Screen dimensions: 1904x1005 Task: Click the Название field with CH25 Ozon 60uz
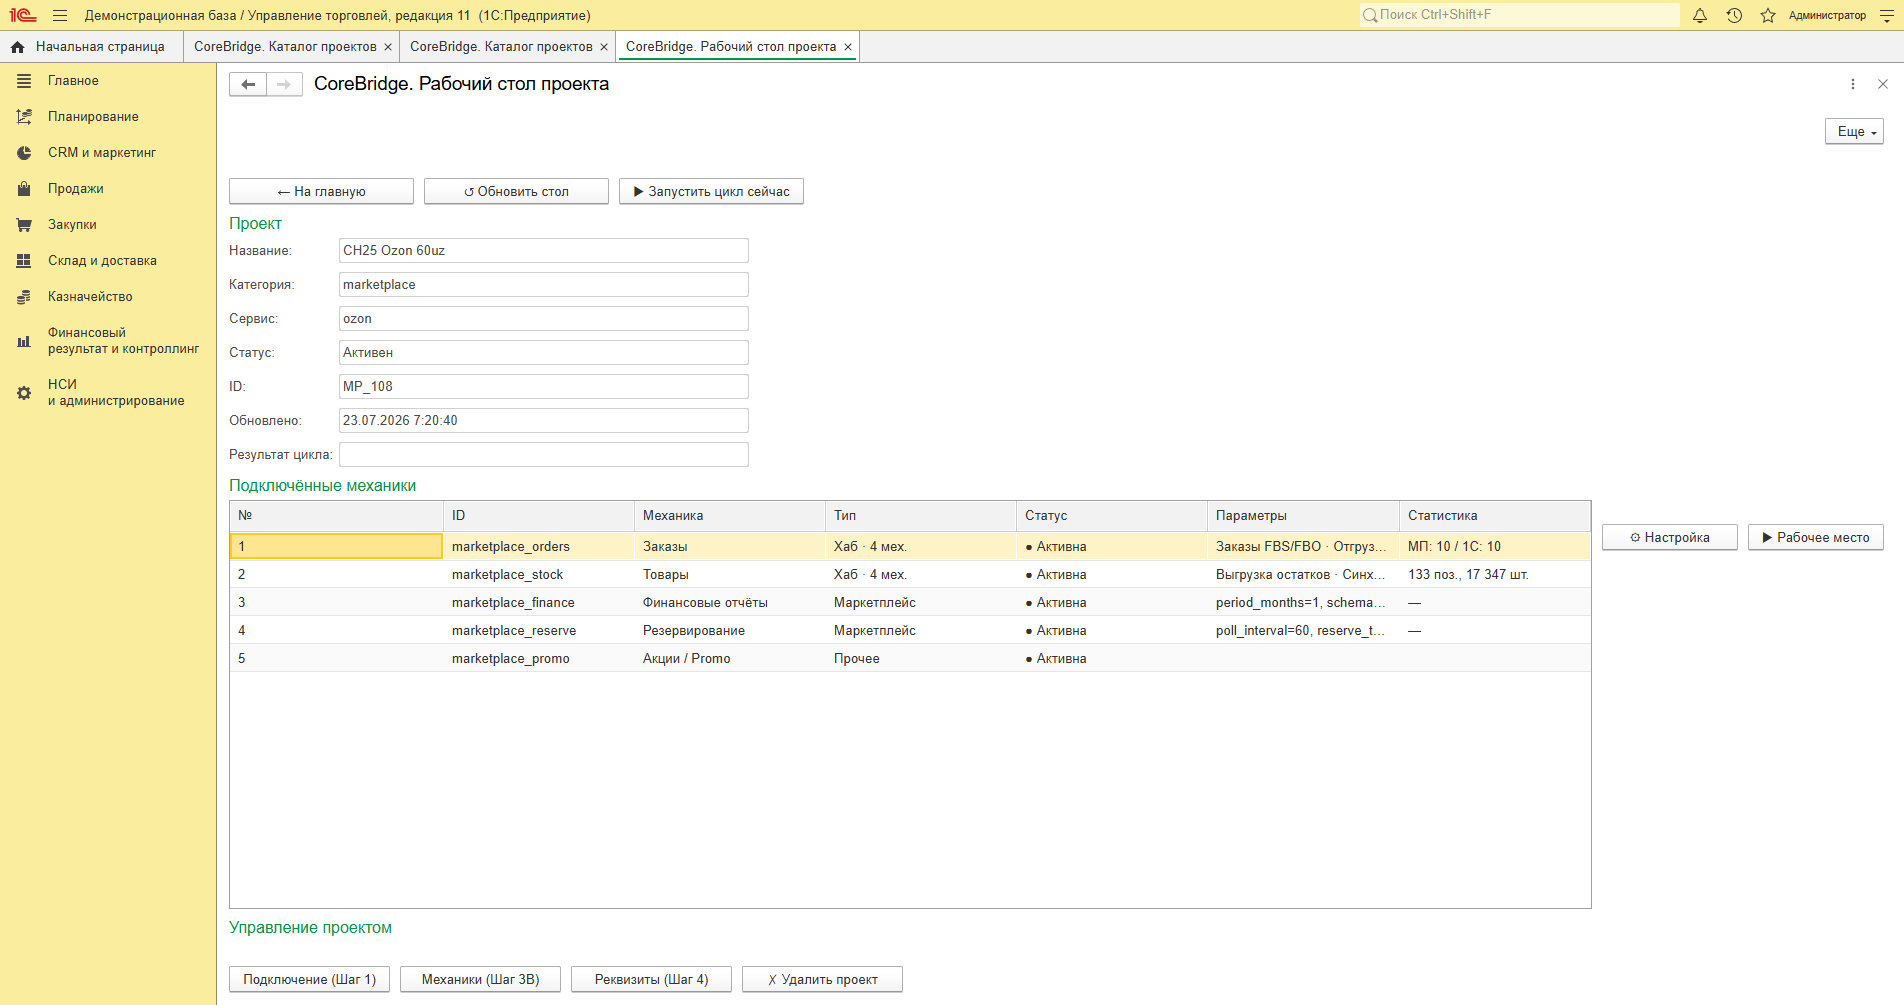tap(544, 251)
